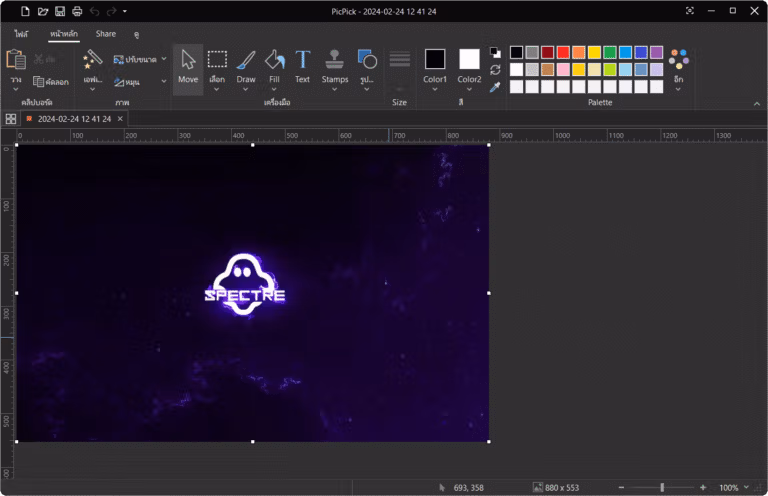Click the ปรับขนาด (Resize) button
The image size is (768, 496).
coord(135,59)
